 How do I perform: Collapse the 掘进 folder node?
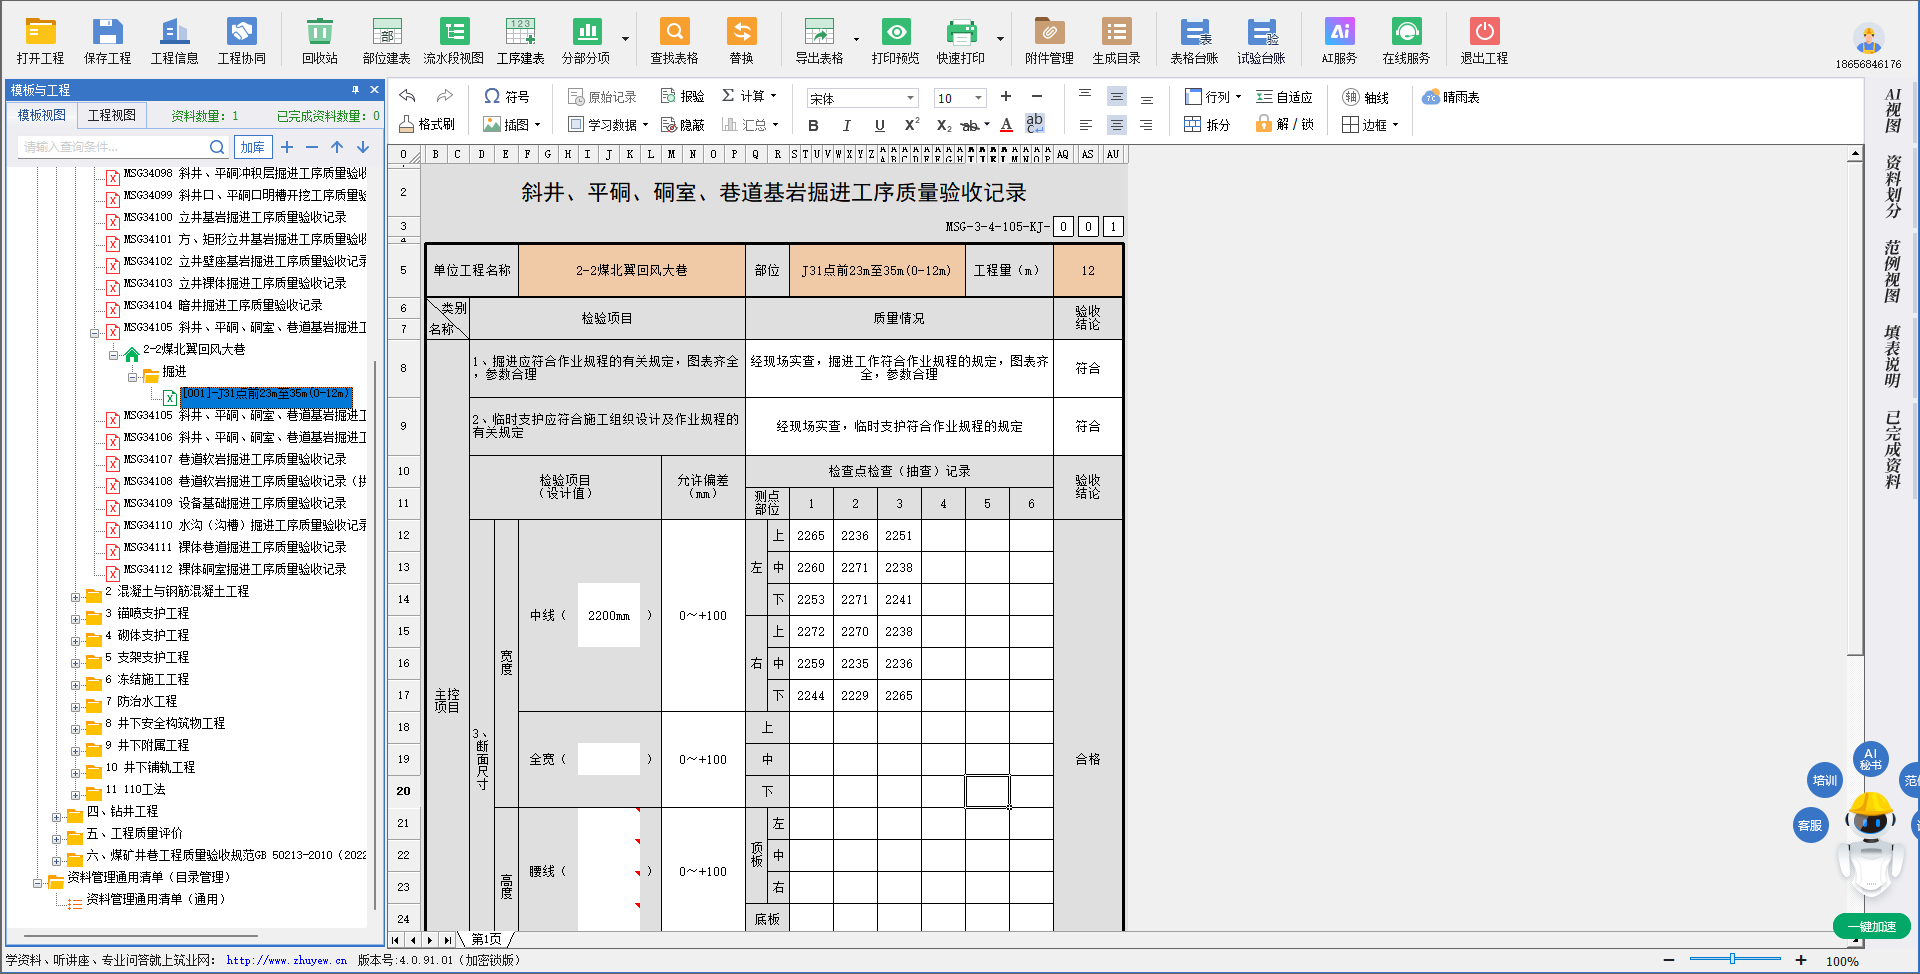point(132,377)
